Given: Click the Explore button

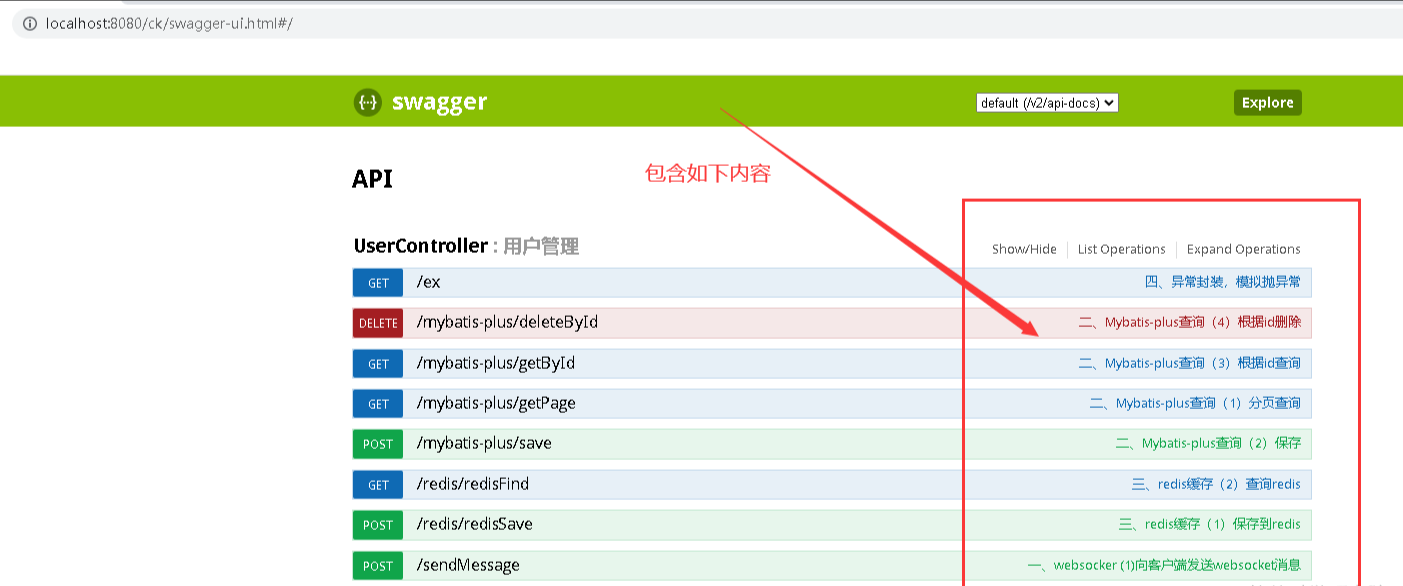Looking at the screenshot, I should click(x=1267, y=103).
